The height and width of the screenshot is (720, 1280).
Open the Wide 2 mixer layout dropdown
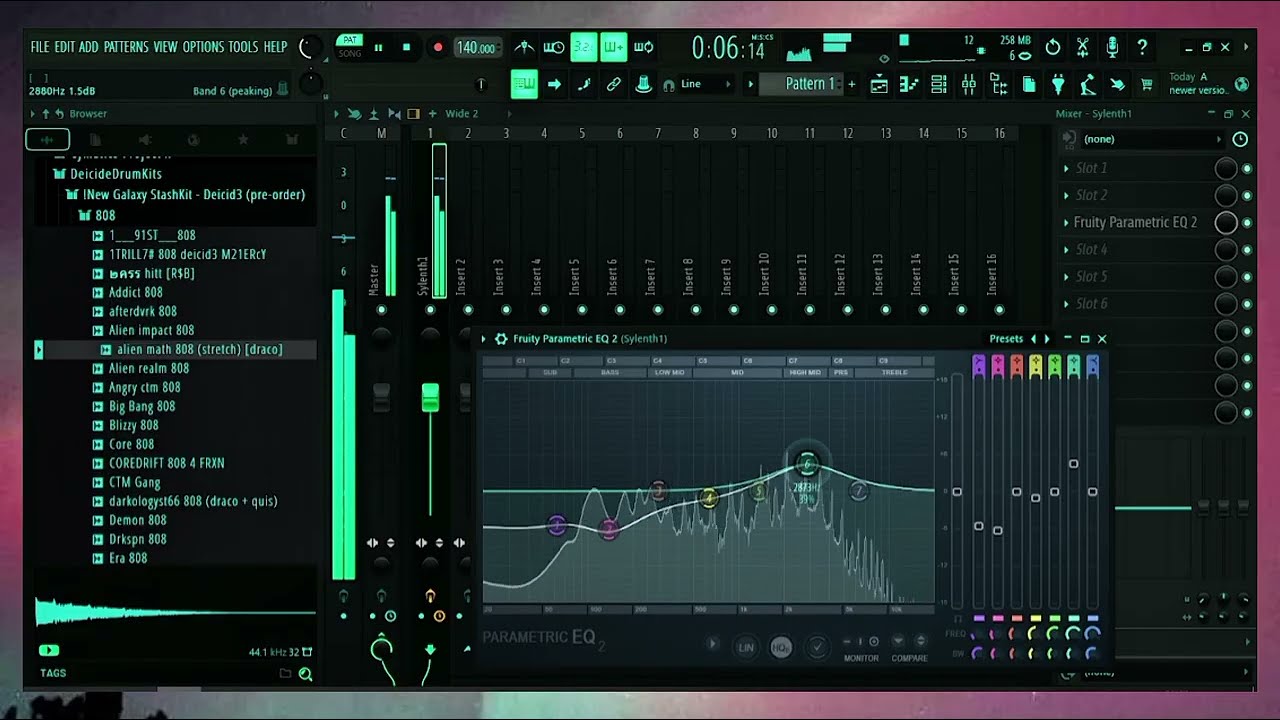(x=462, y=114)
